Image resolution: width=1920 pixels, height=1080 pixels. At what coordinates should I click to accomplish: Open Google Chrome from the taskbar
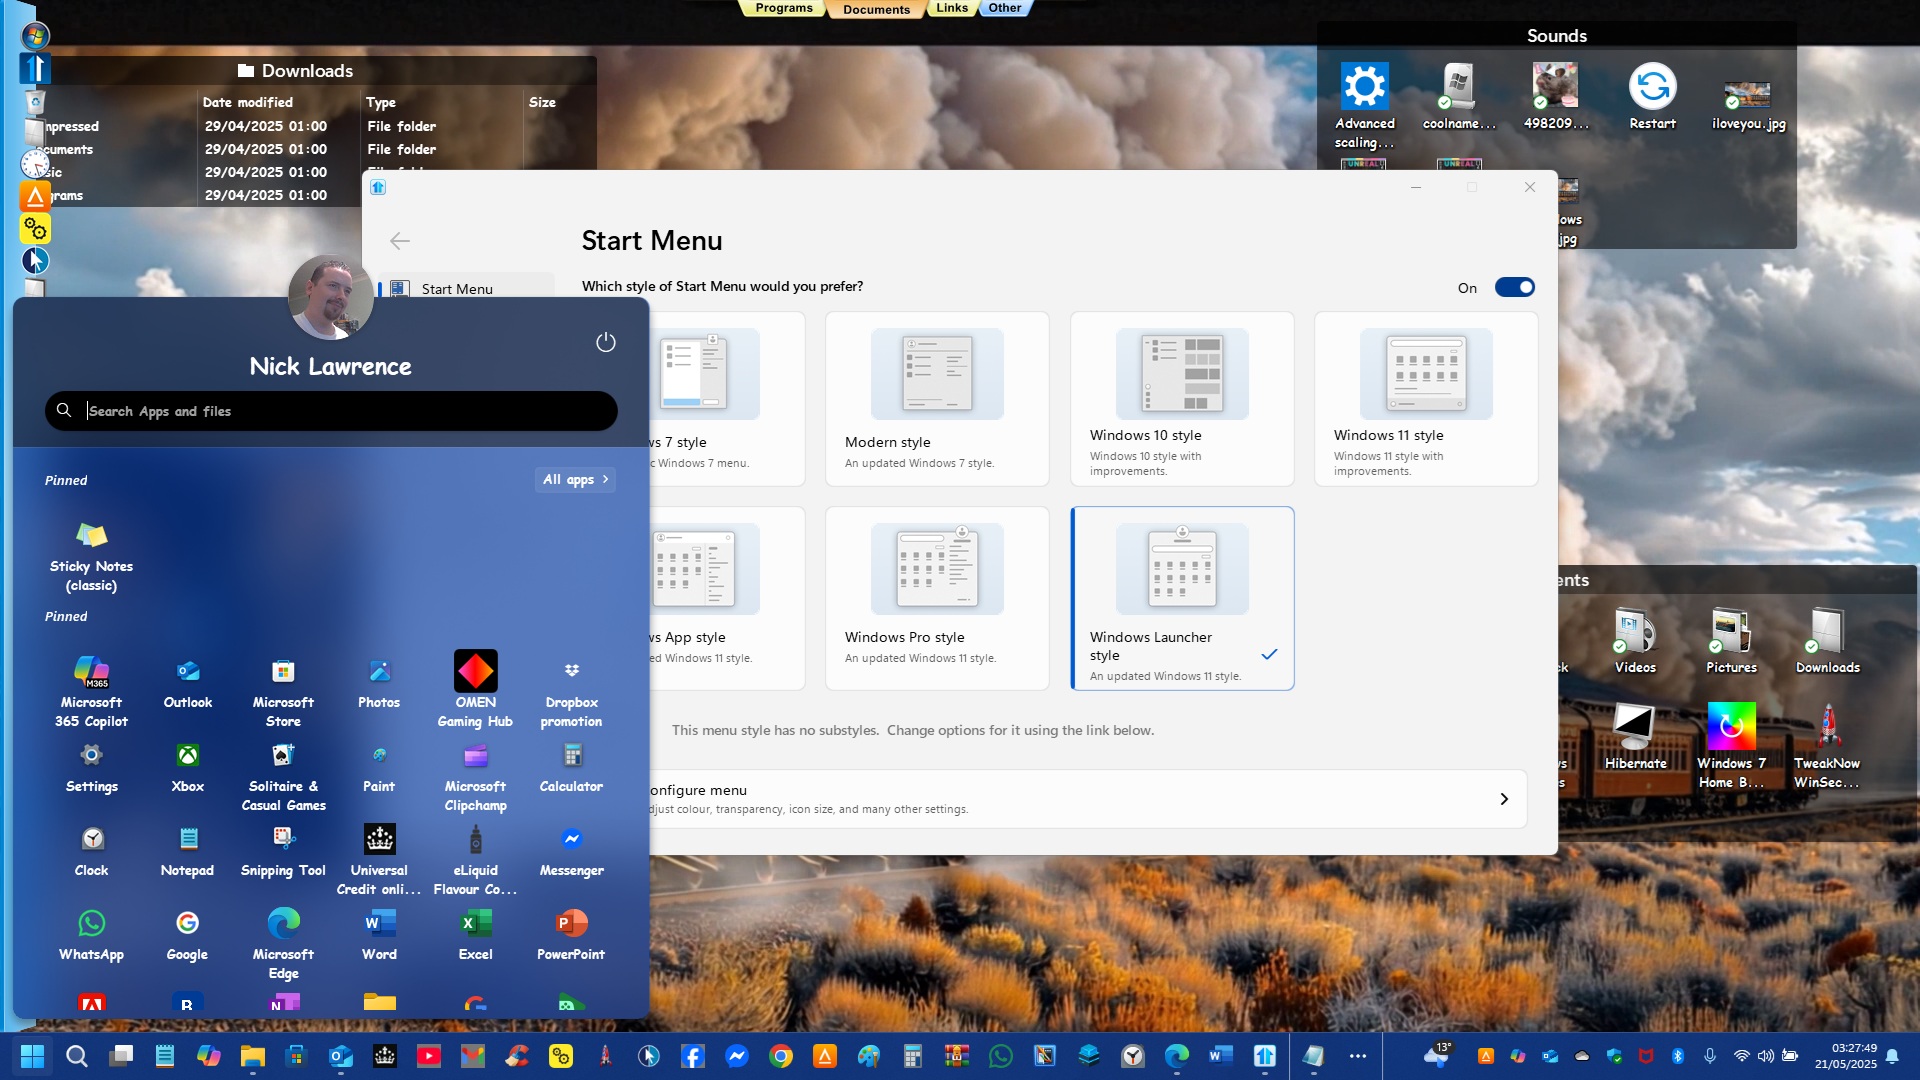[781, 1056]
